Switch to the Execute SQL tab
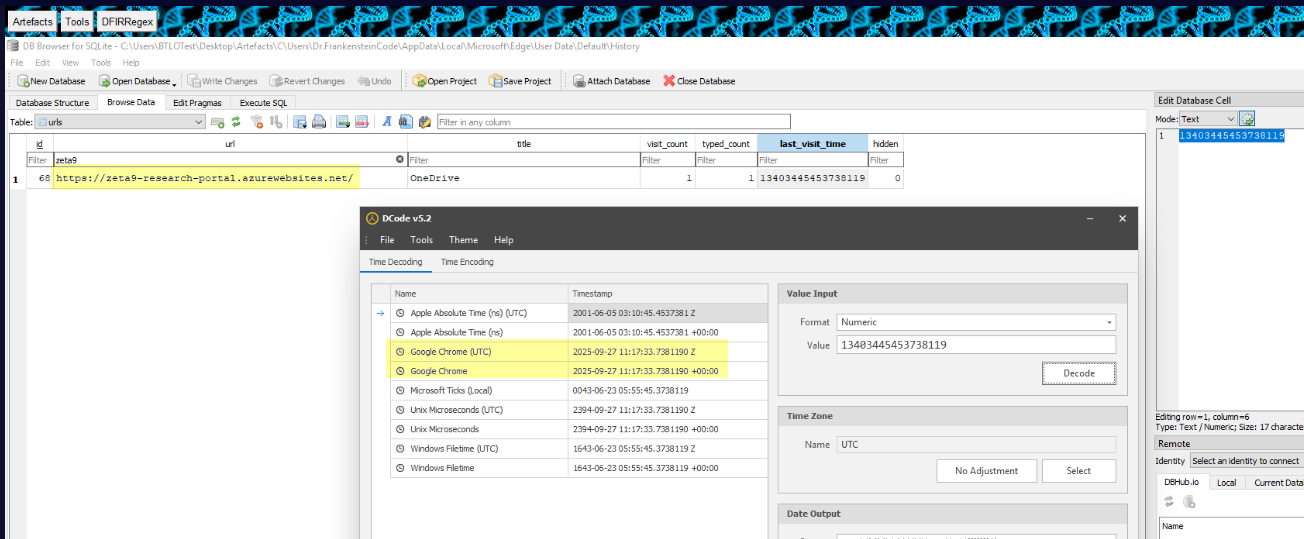 [x=263, y=102]
